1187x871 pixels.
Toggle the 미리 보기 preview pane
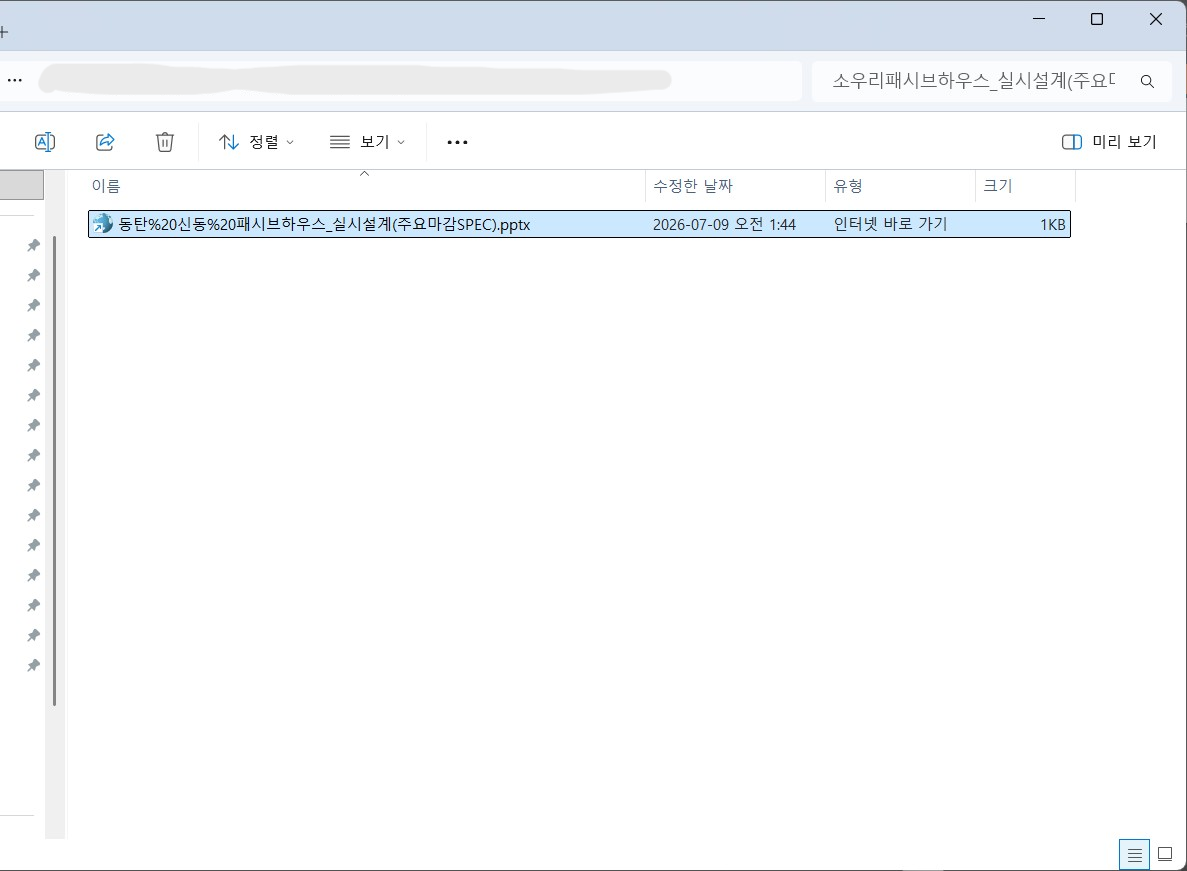pos(1109,142)
